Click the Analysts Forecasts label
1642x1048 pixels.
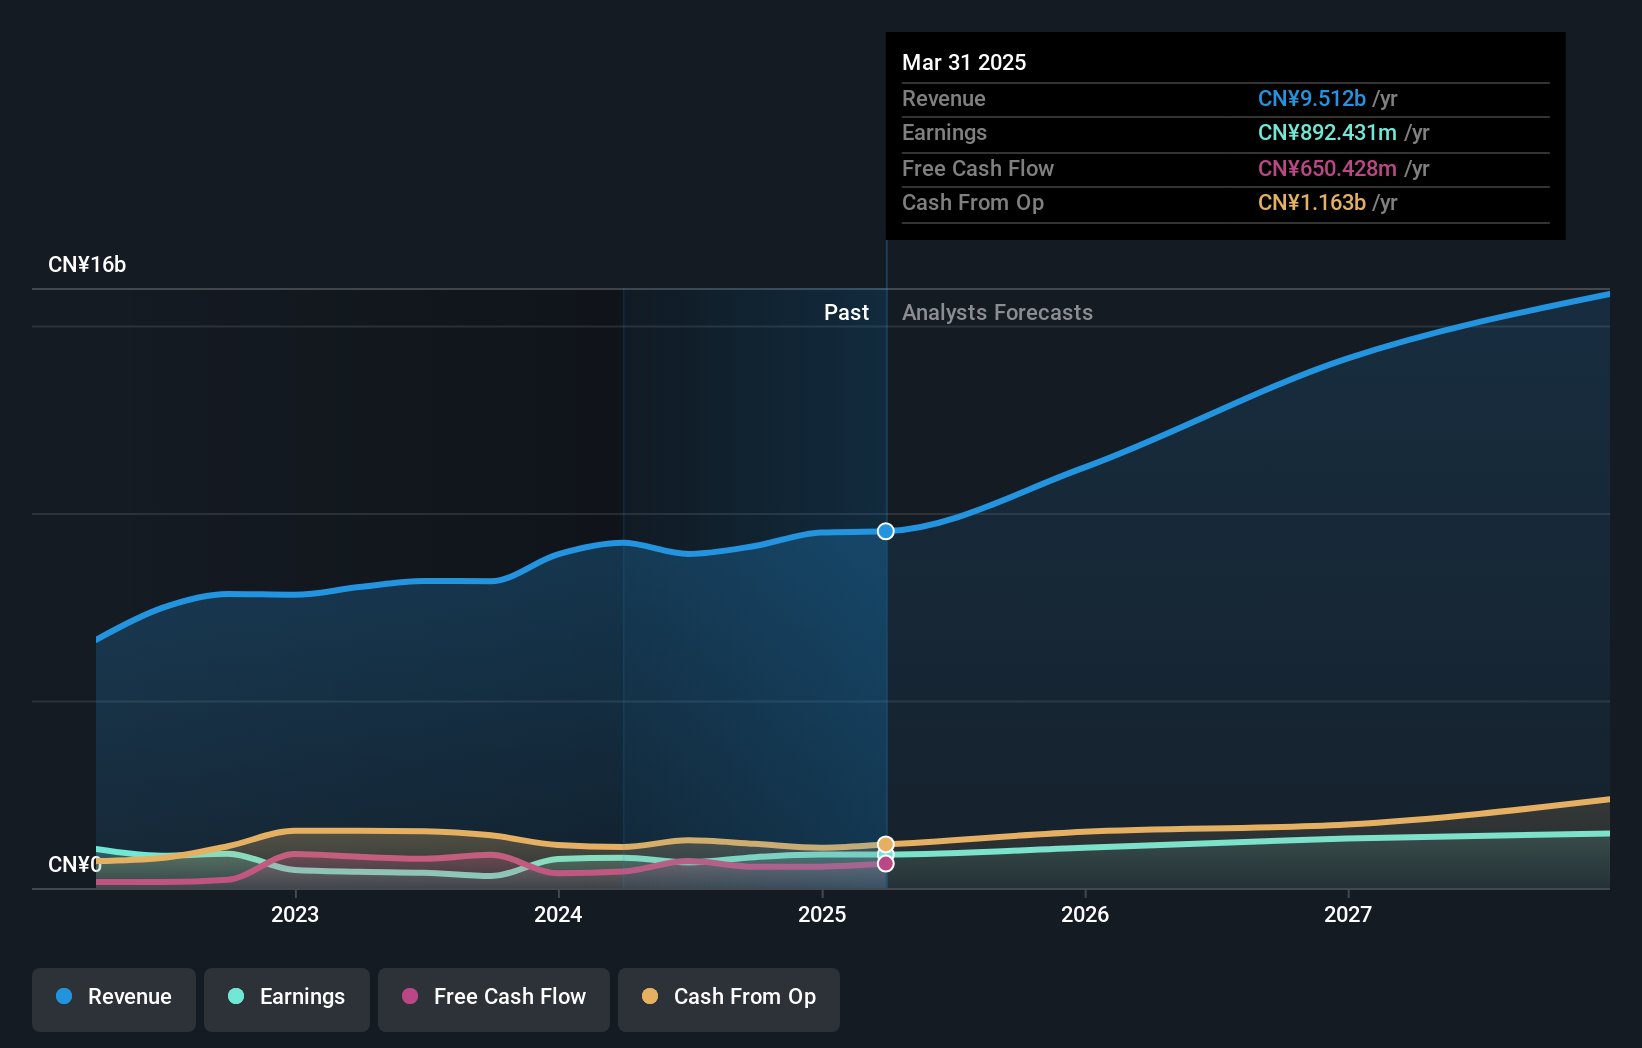tap(997, 313)
